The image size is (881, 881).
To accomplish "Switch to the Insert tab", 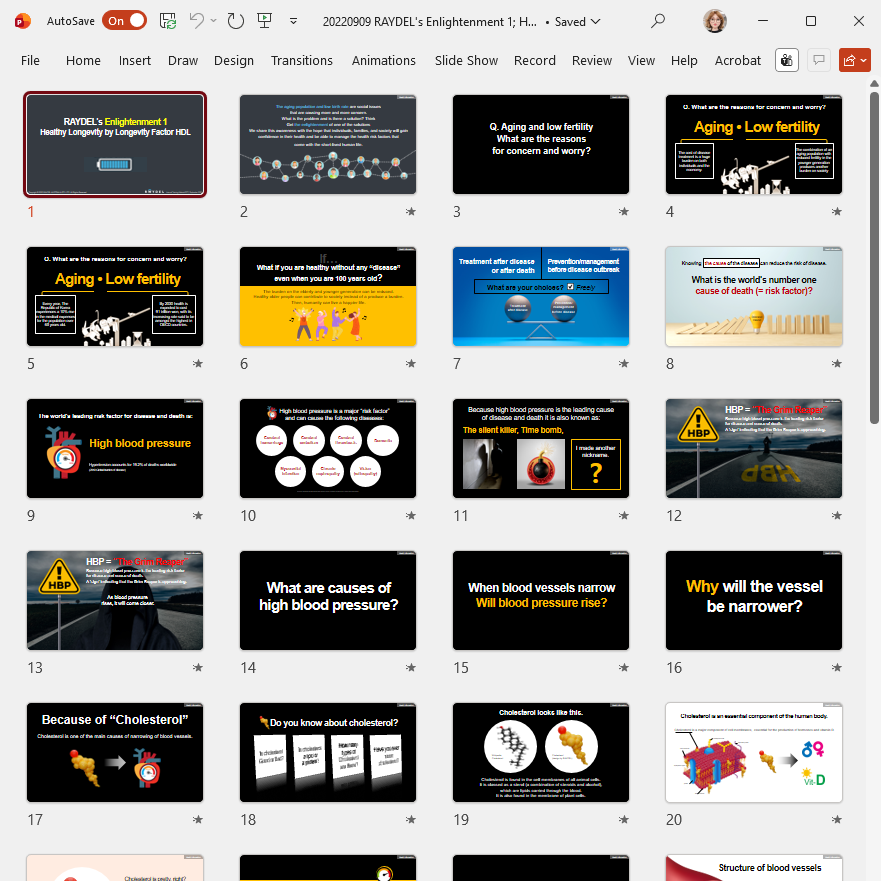I will click(135, 60).
